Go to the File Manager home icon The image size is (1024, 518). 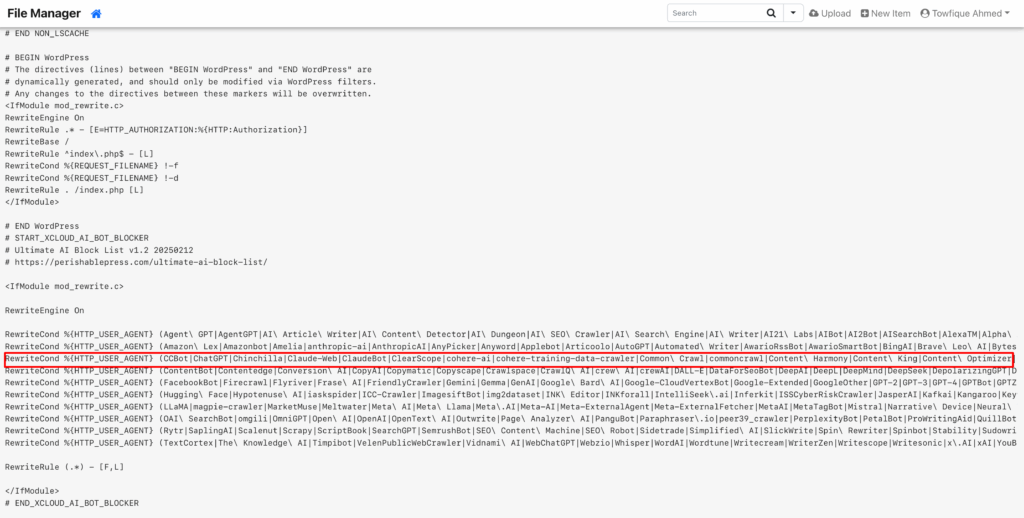coord(96,14)
